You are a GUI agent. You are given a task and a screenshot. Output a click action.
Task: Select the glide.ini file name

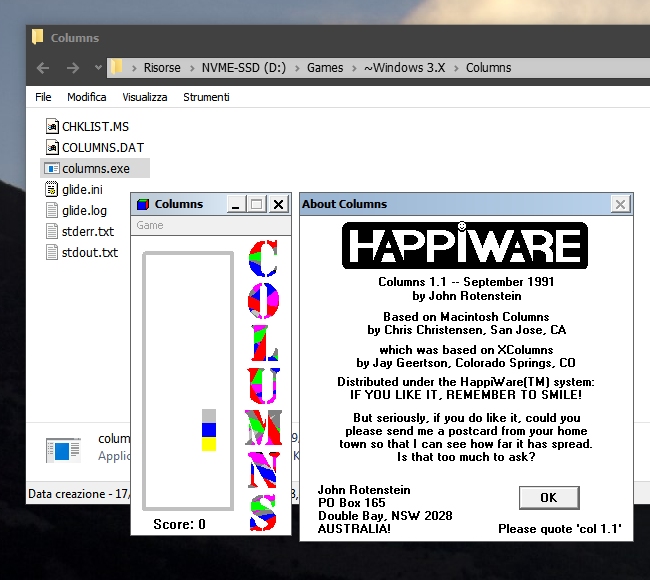click(x=82, y=189)
